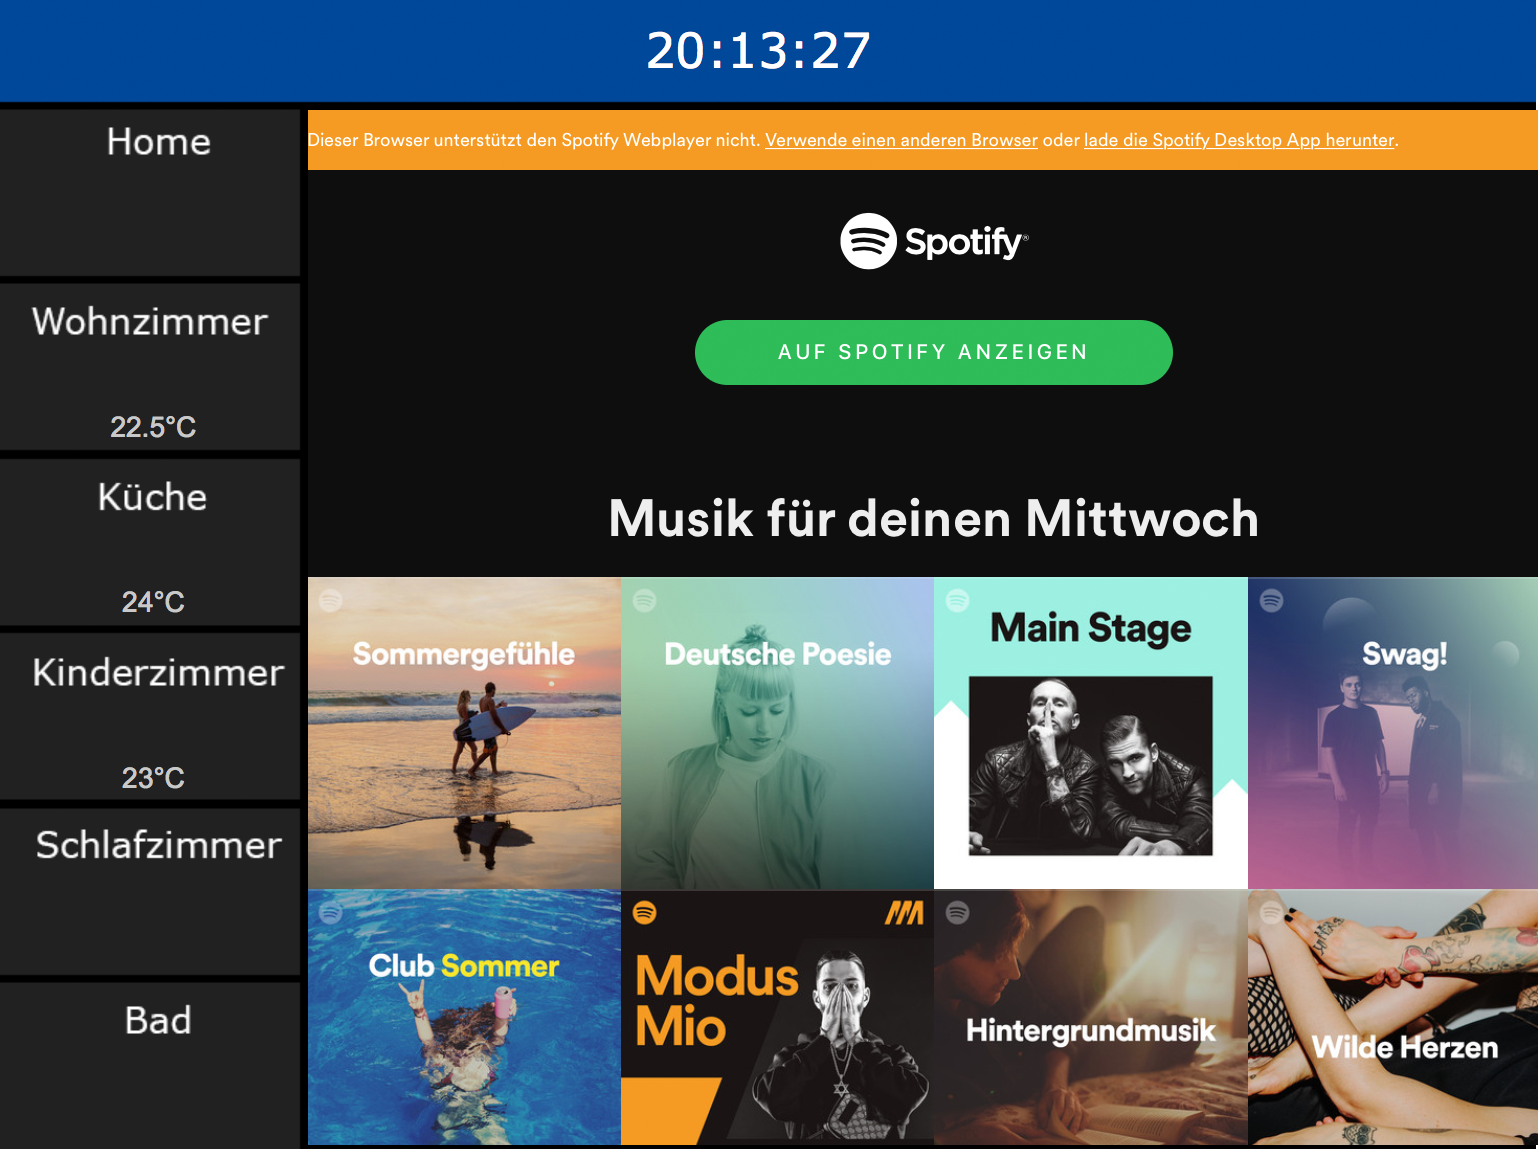Image resolution: width=1538 pixels, height=1152 pixels.
Task: Click the Spotify badge on Deutsche Poesie cover
Action: pos(645,600)
